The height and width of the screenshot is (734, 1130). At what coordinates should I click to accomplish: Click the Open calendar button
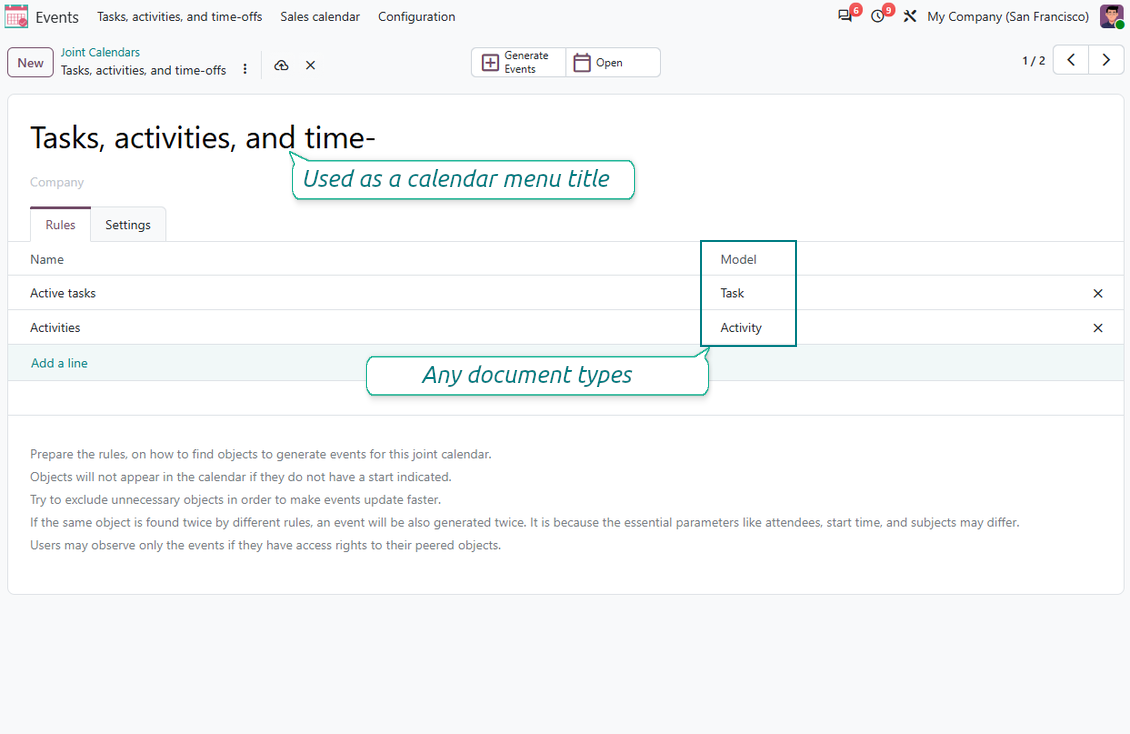[613, 63]
